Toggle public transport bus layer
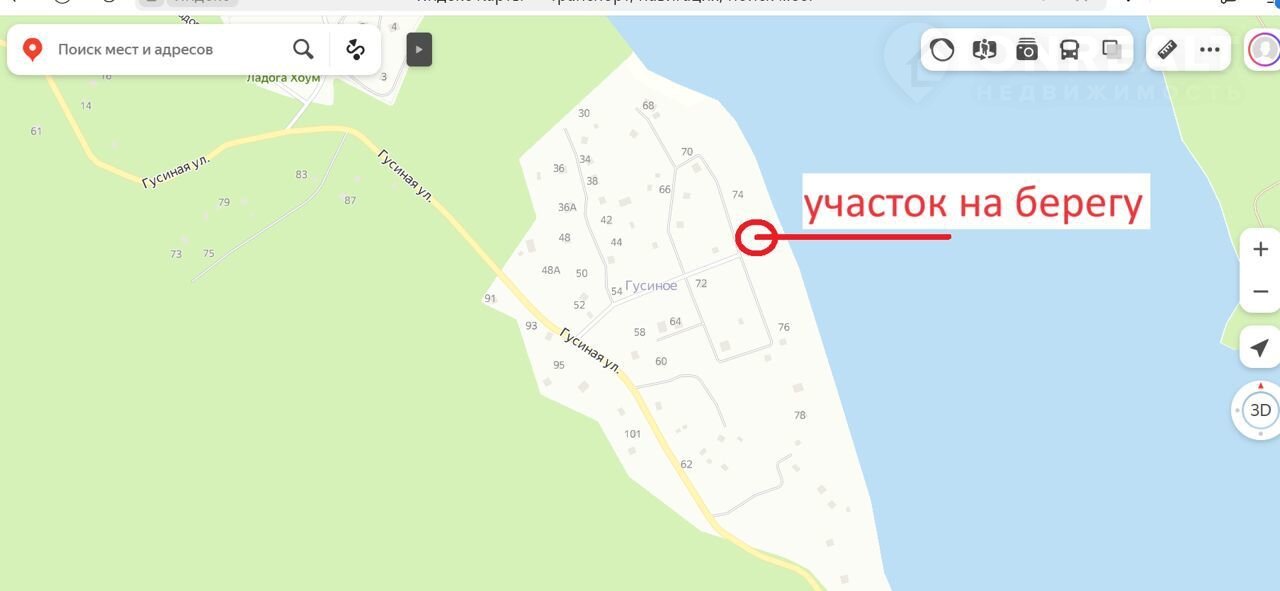The width and height of the screenshot is (1280, 591). (x=1069, y=49)
